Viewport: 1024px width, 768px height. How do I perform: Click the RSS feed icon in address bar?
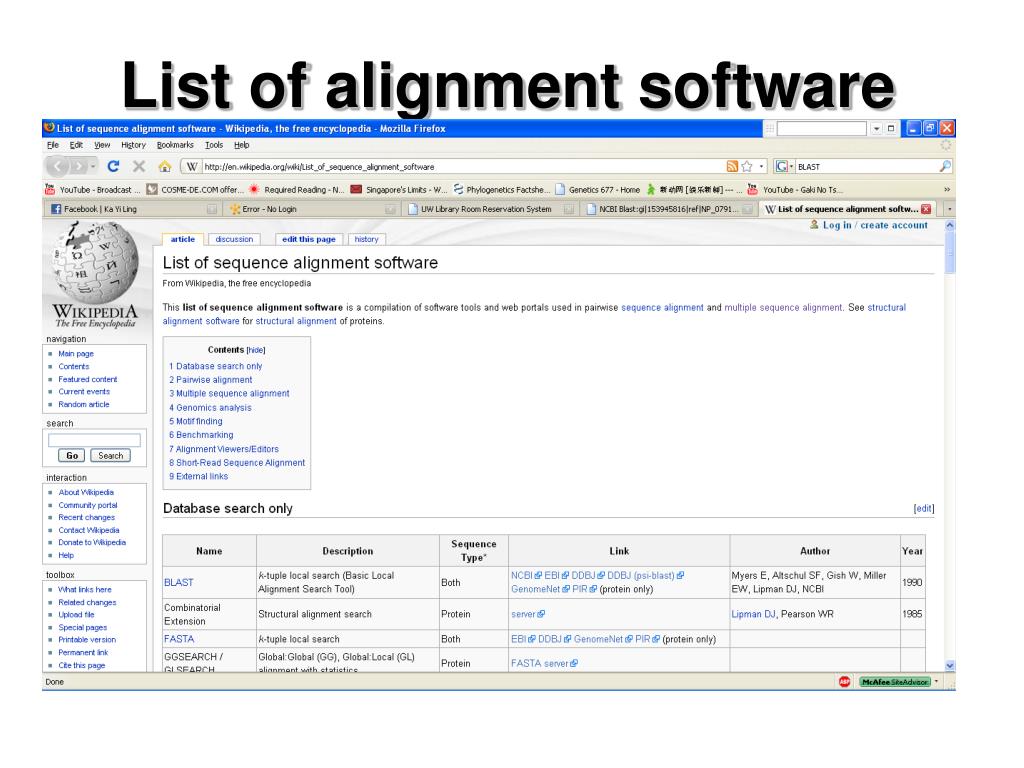point(732,167)
